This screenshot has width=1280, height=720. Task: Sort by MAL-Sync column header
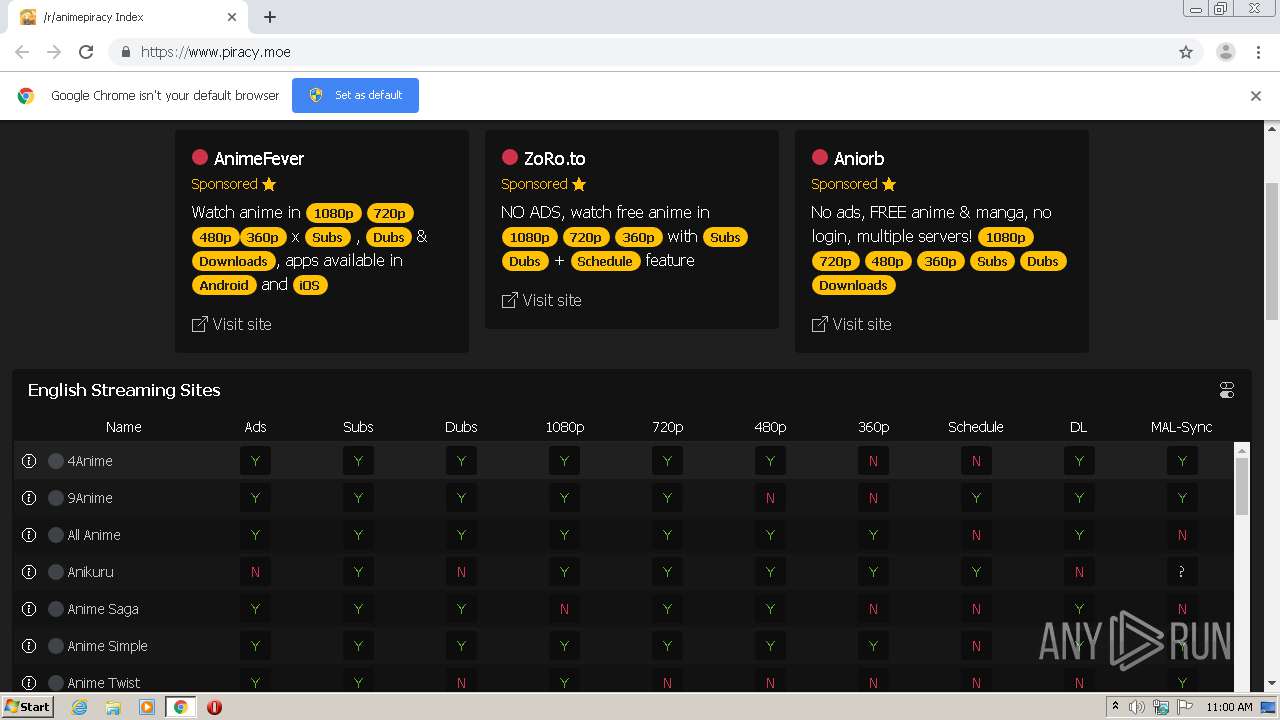[x=1182, y=427]
